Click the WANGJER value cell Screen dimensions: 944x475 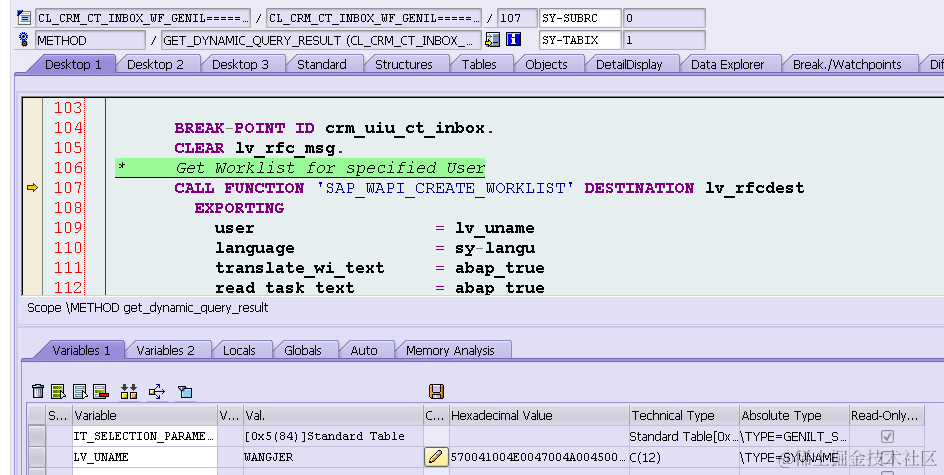click(x=333, y=457)
